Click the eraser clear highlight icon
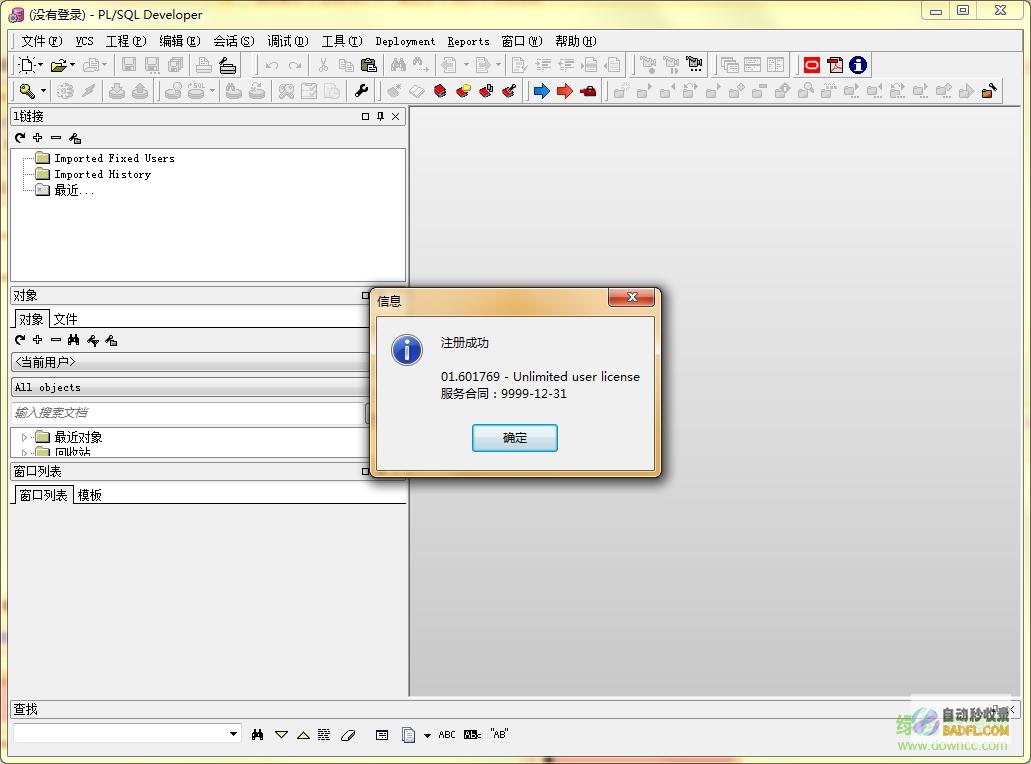The width and height of the screenshot is (1031, 764). (x=348, y=735)
